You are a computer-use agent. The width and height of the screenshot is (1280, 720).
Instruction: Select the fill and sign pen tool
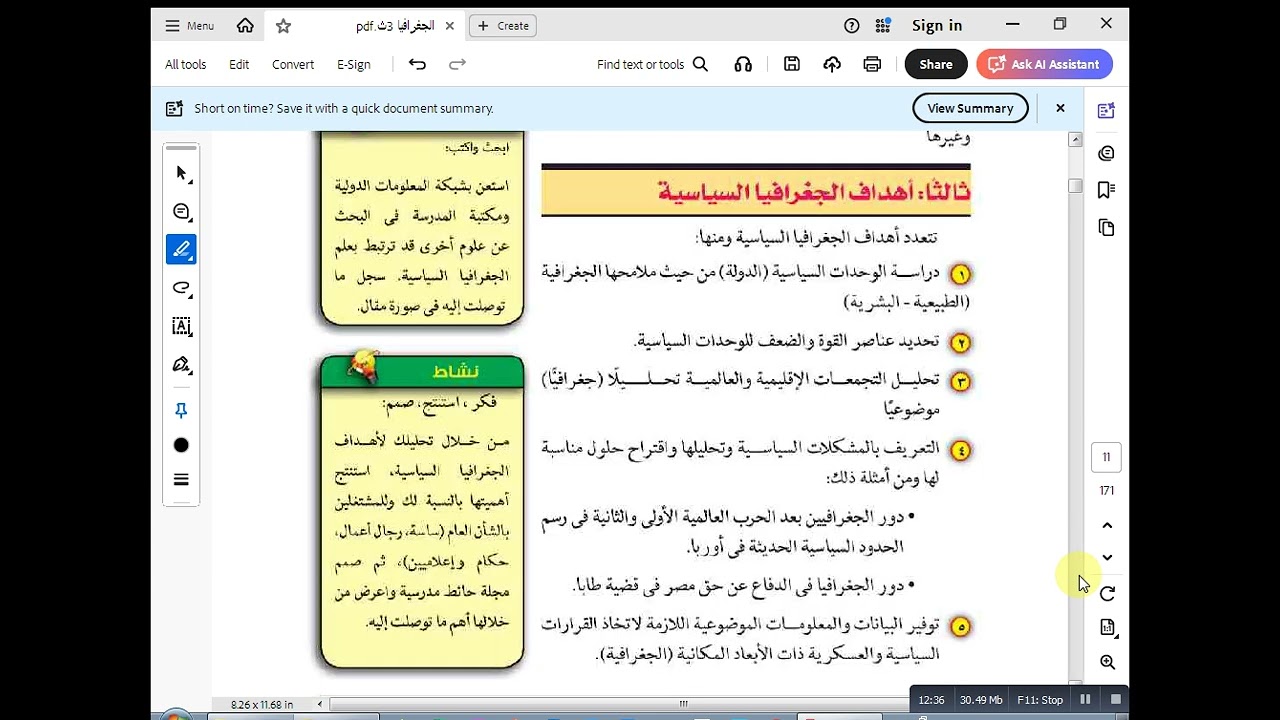(181, 364)
